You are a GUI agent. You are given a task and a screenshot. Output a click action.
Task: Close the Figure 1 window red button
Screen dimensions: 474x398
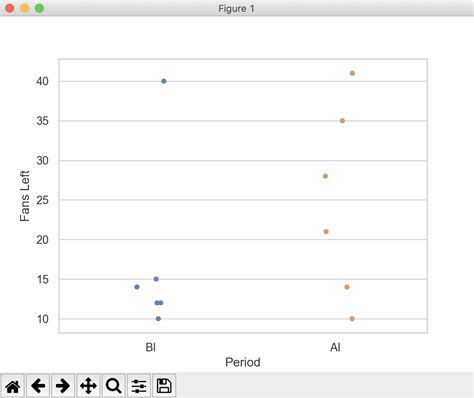point(10,8)
